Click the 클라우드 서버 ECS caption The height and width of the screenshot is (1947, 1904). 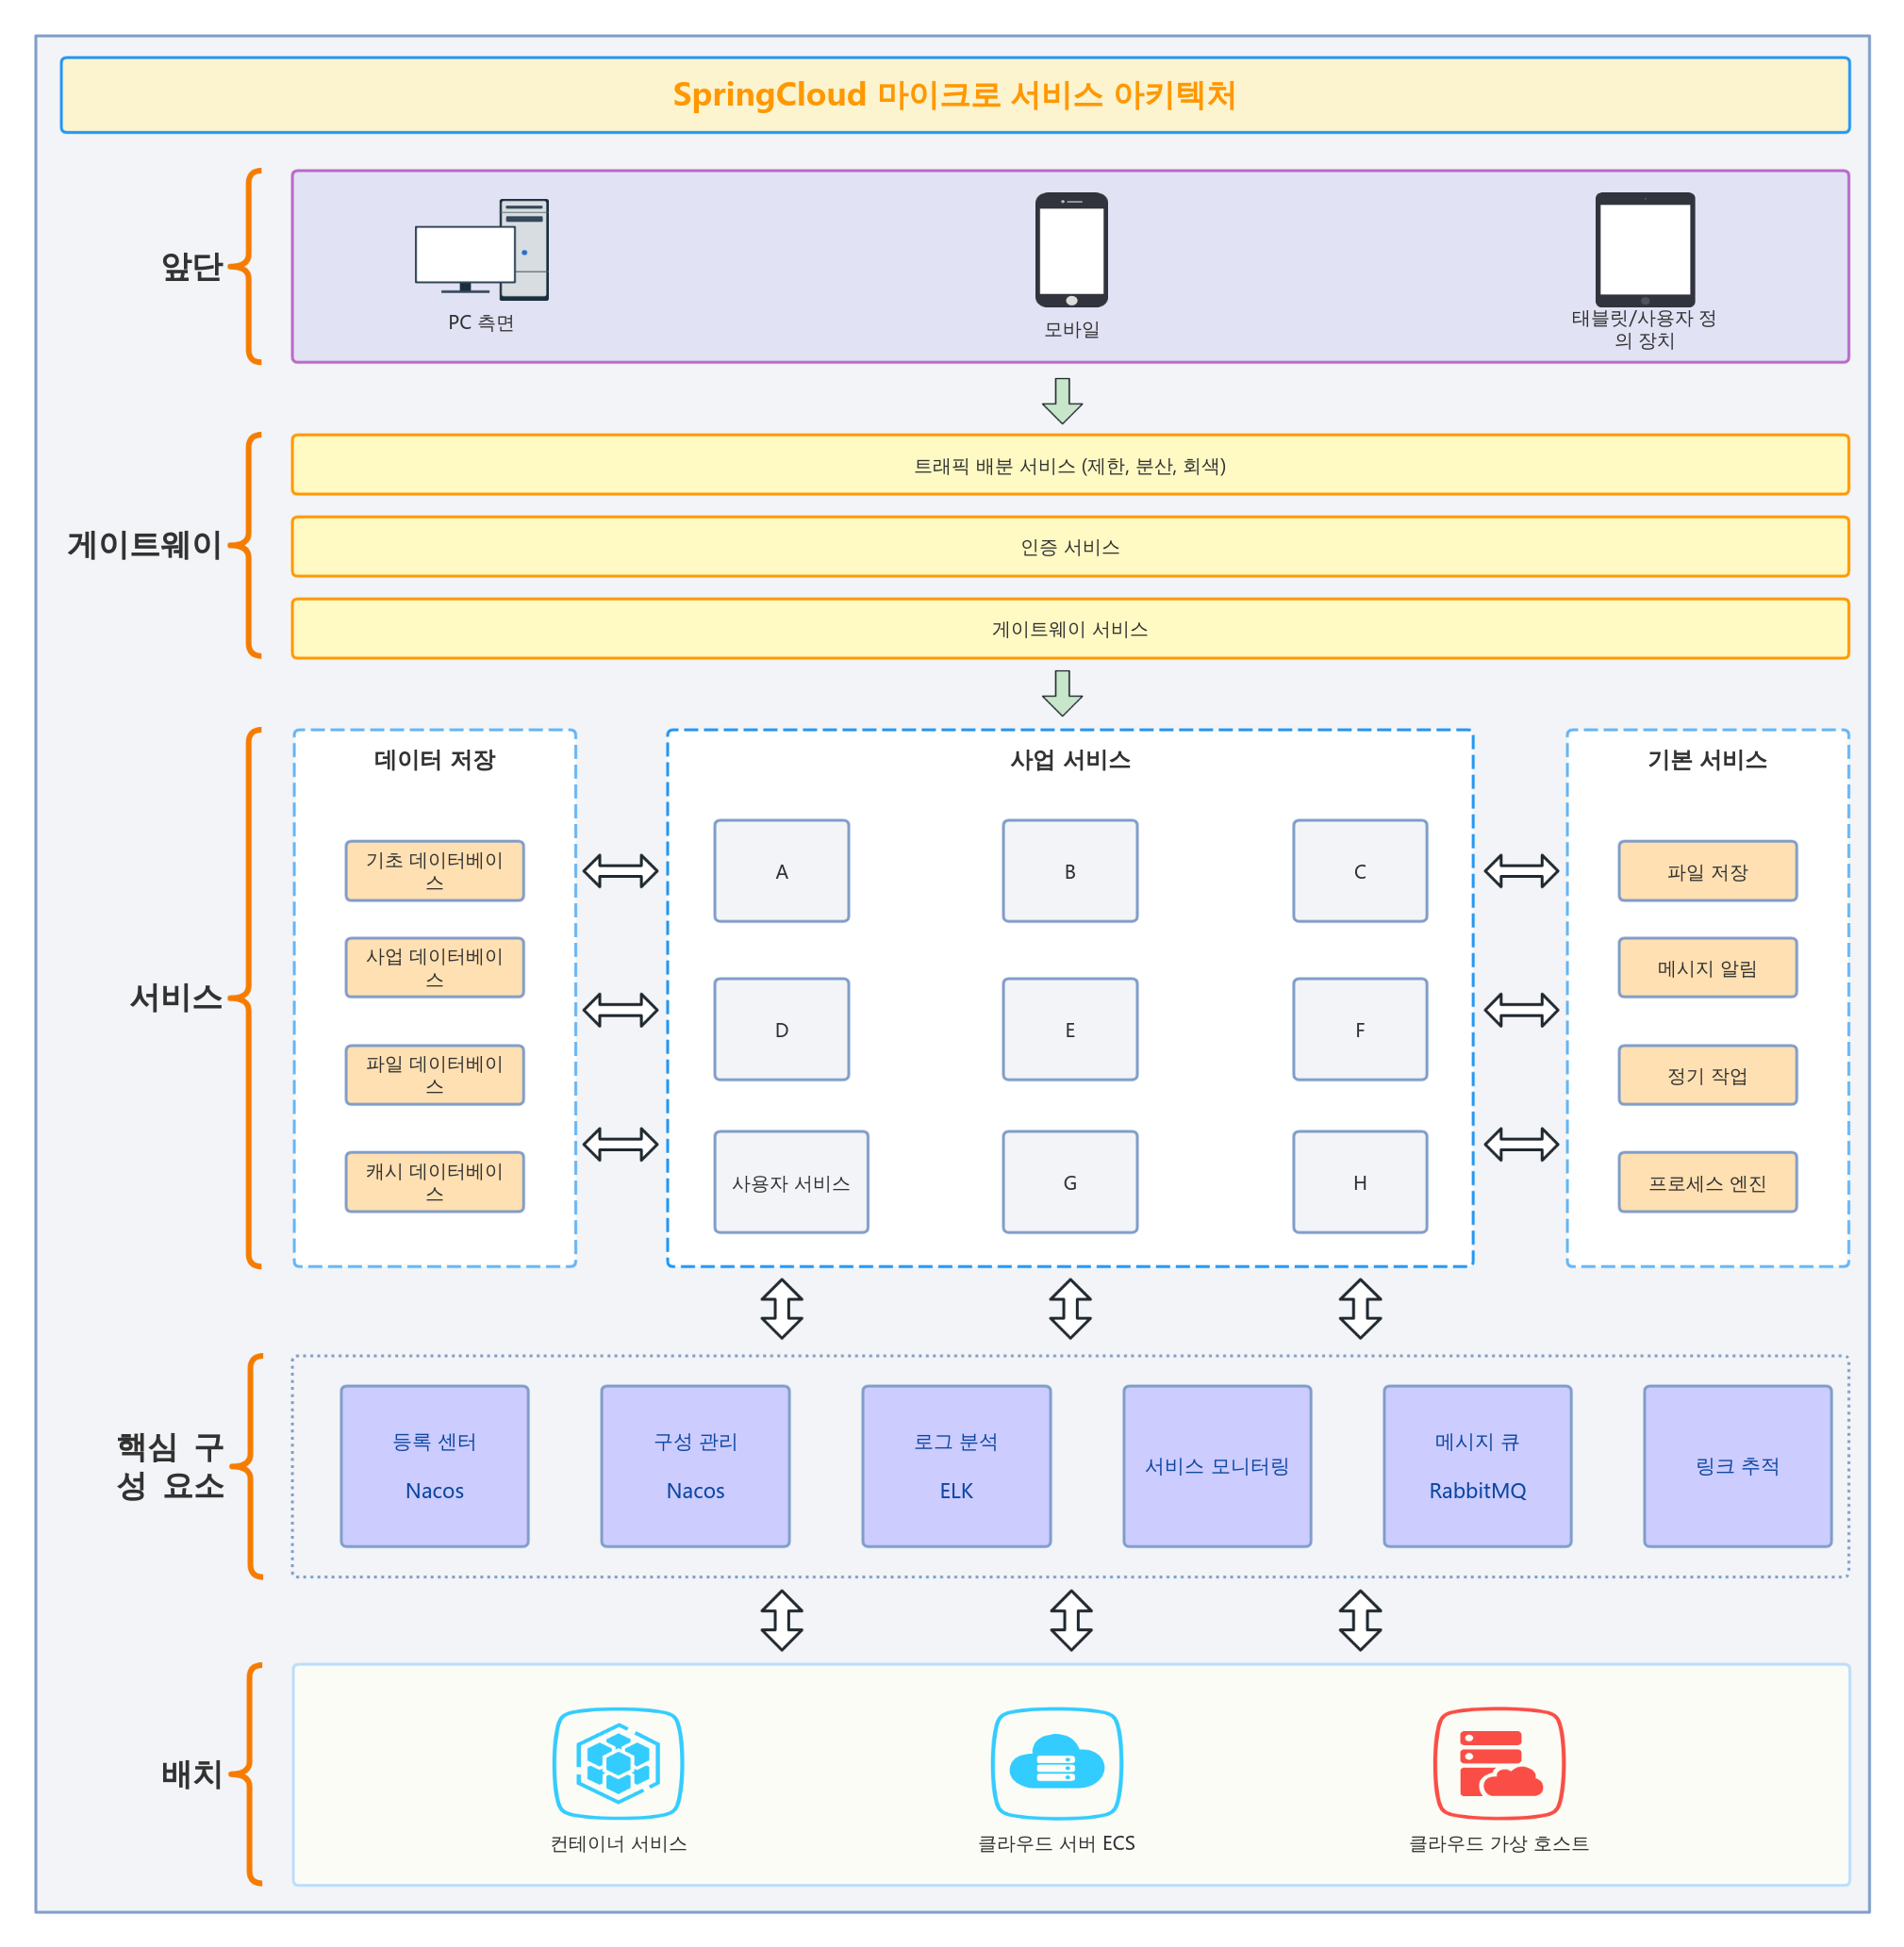point(1057,1844)
